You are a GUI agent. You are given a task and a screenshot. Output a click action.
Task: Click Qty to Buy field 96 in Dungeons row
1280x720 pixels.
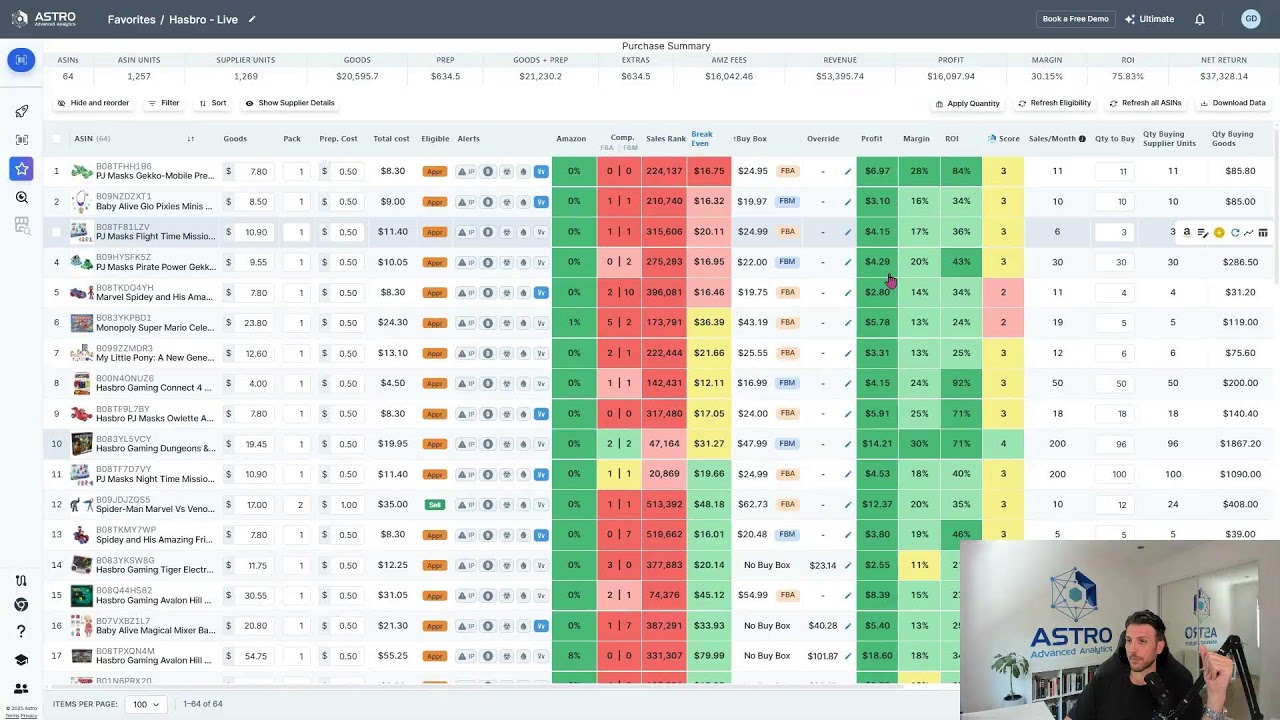(1115, 444)
